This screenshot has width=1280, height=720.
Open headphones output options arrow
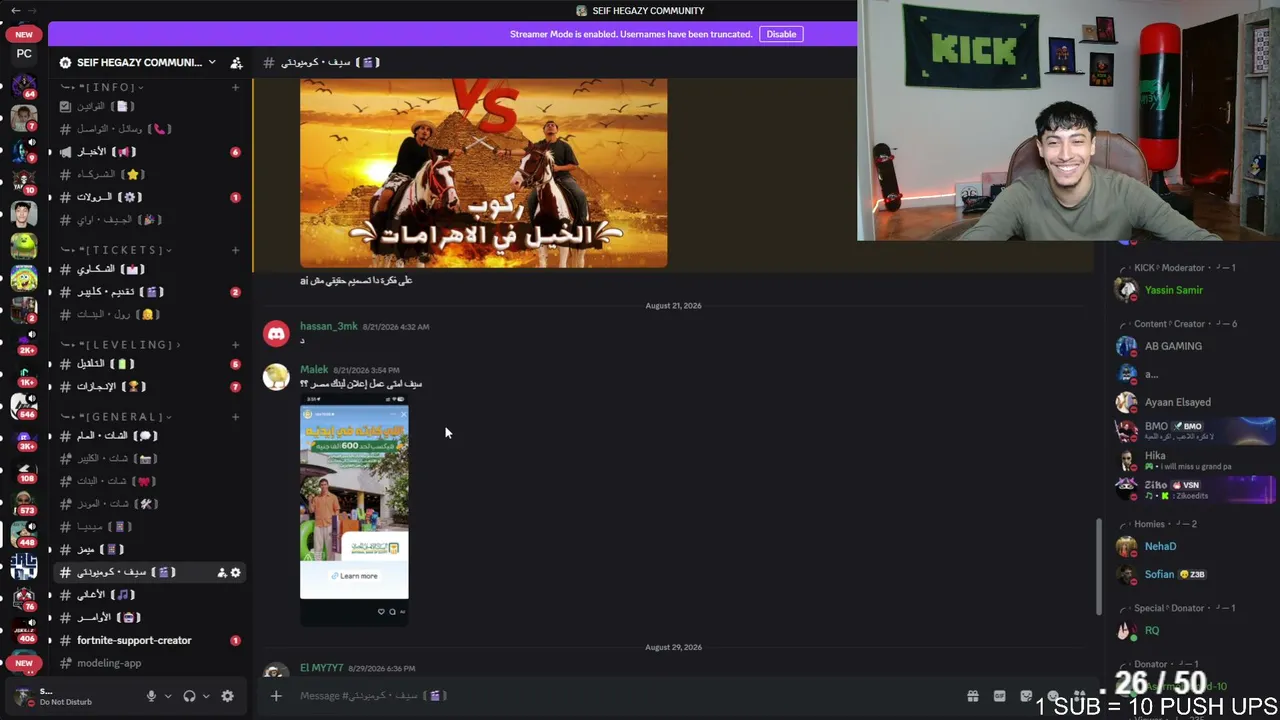tap(204, 696)
